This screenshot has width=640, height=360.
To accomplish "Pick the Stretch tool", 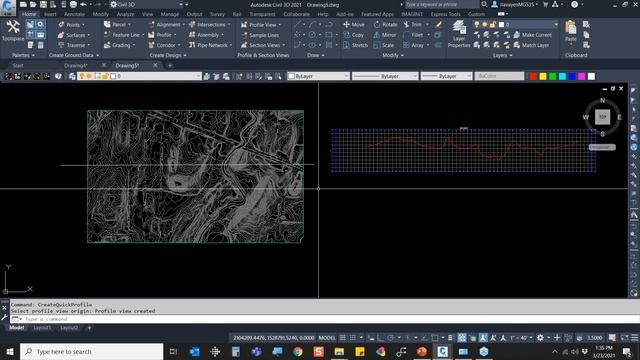I will click(x=355, y=45).
